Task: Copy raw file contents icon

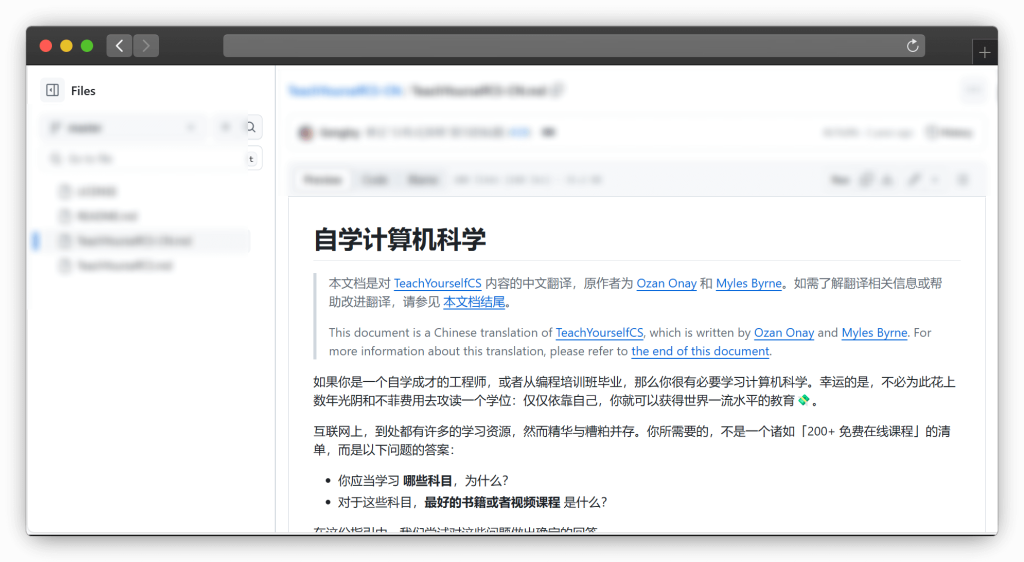Action: pos(866,180)
